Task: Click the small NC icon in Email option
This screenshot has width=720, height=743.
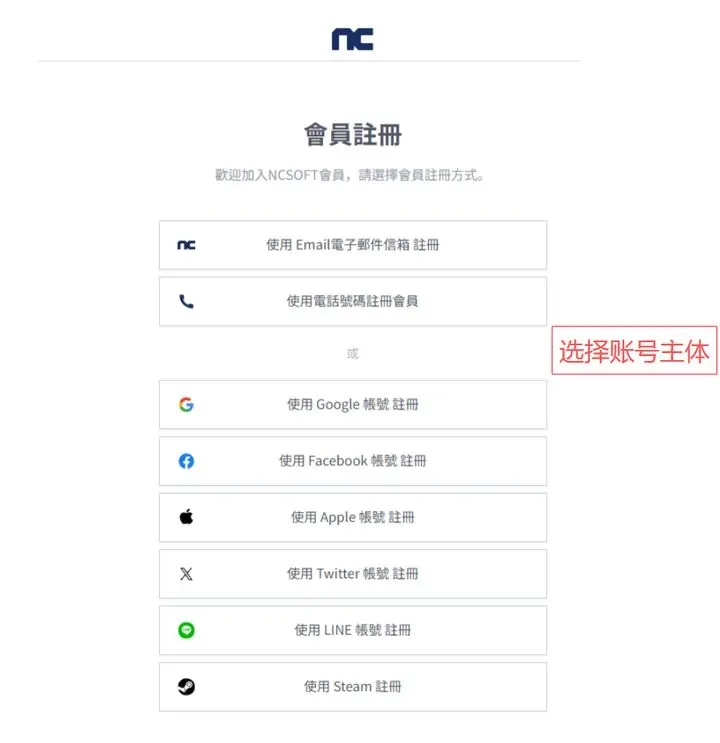Action: 186,244
